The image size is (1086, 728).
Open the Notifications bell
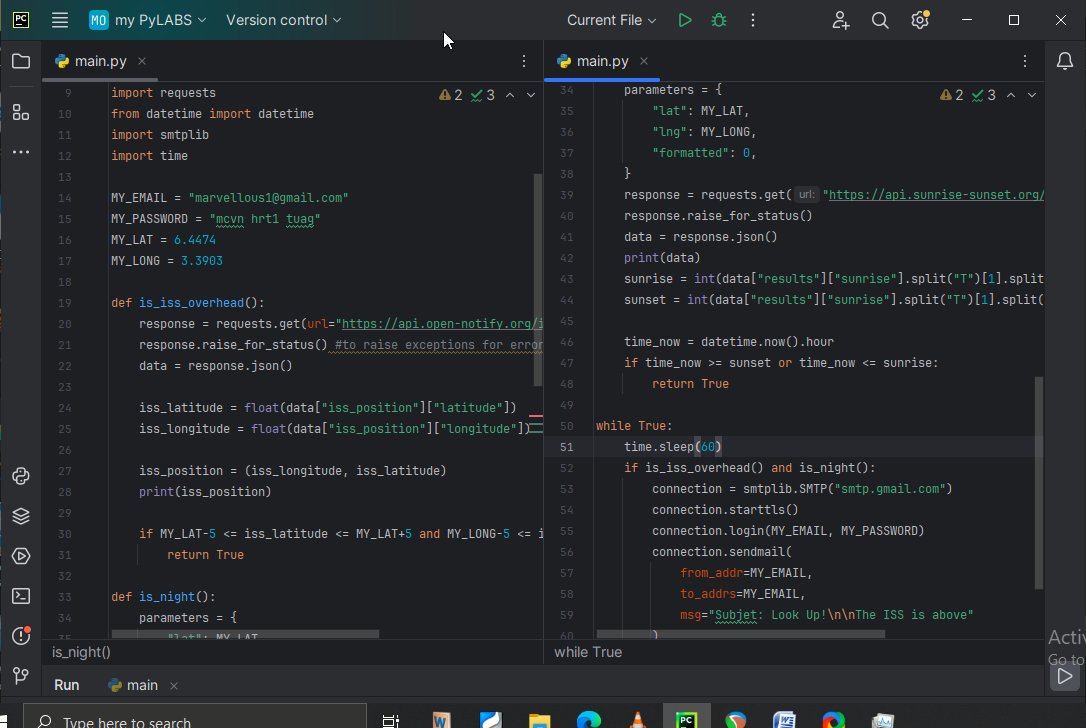pyautogui.click(x=1065, y=61)
